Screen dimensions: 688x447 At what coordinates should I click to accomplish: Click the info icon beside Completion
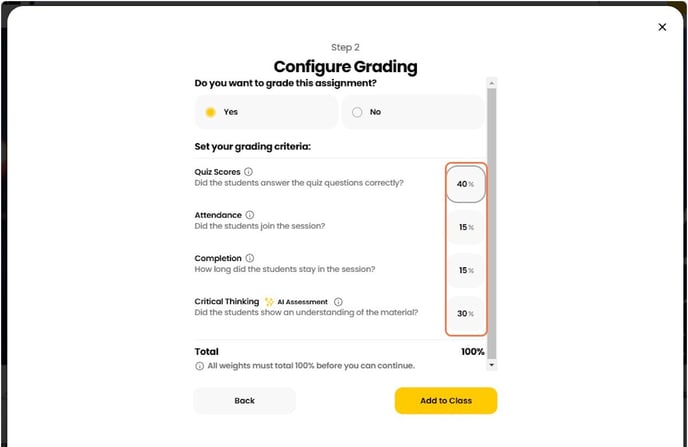pos(250,258)
